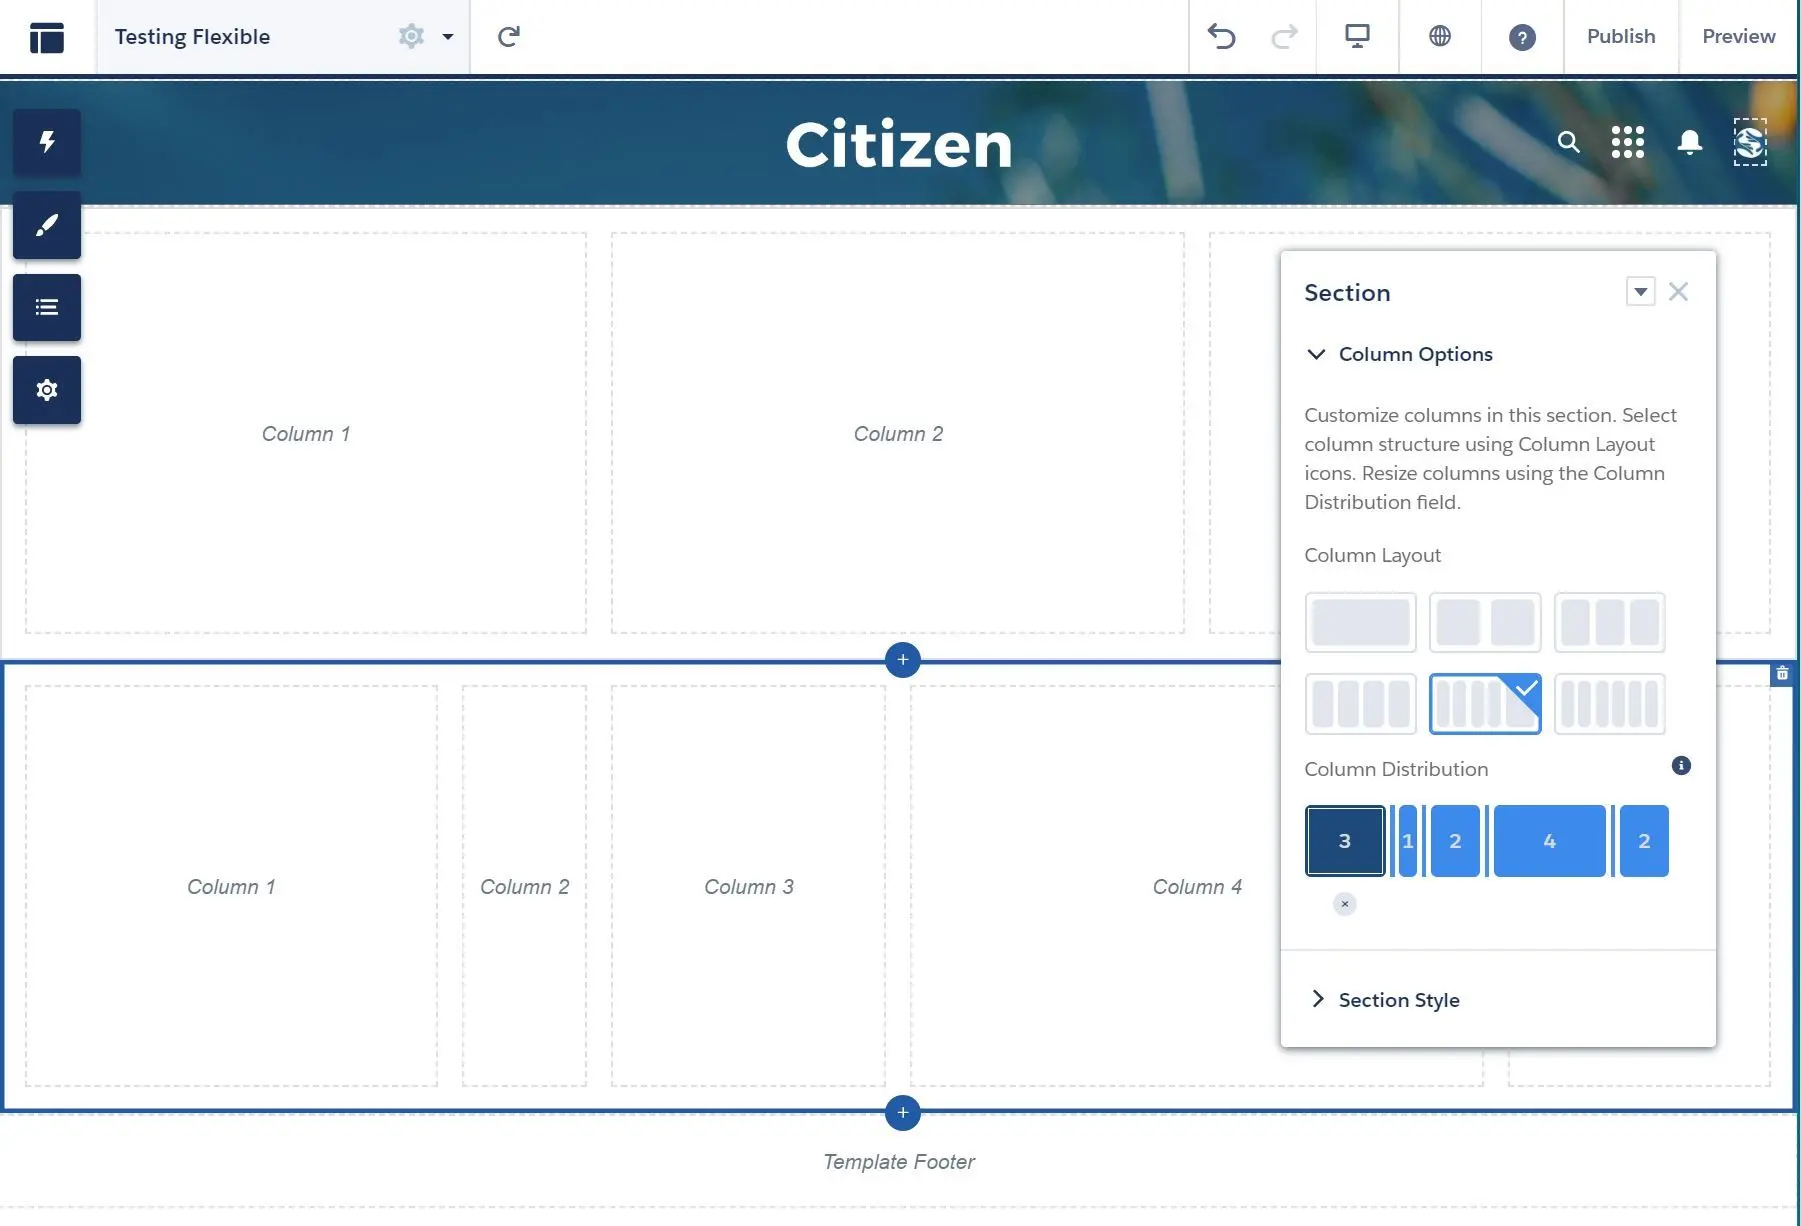The width and height of the screenshot is (1801, 1226).
Task: Select the six-column layout
Action: tap(1609, 704)
